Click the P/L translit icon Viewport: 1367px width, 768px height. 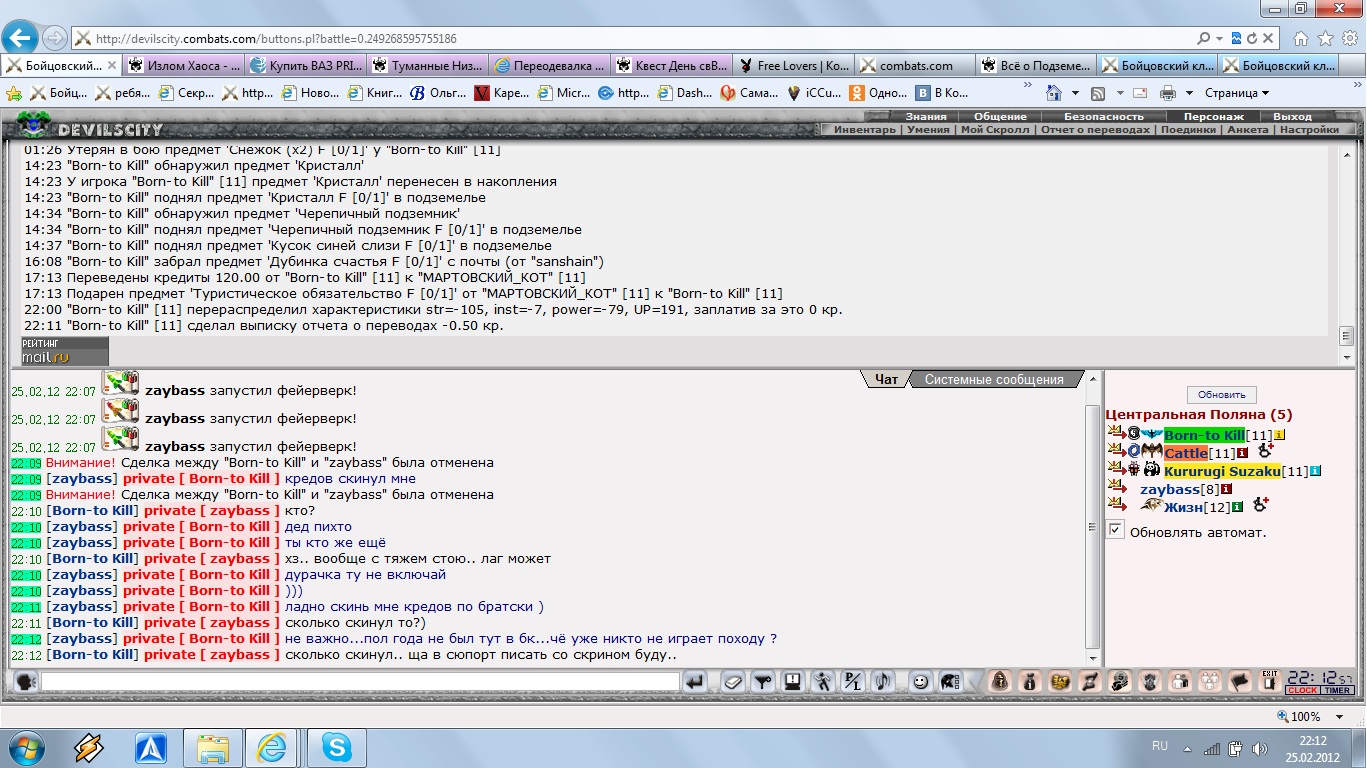pos(853,682)
